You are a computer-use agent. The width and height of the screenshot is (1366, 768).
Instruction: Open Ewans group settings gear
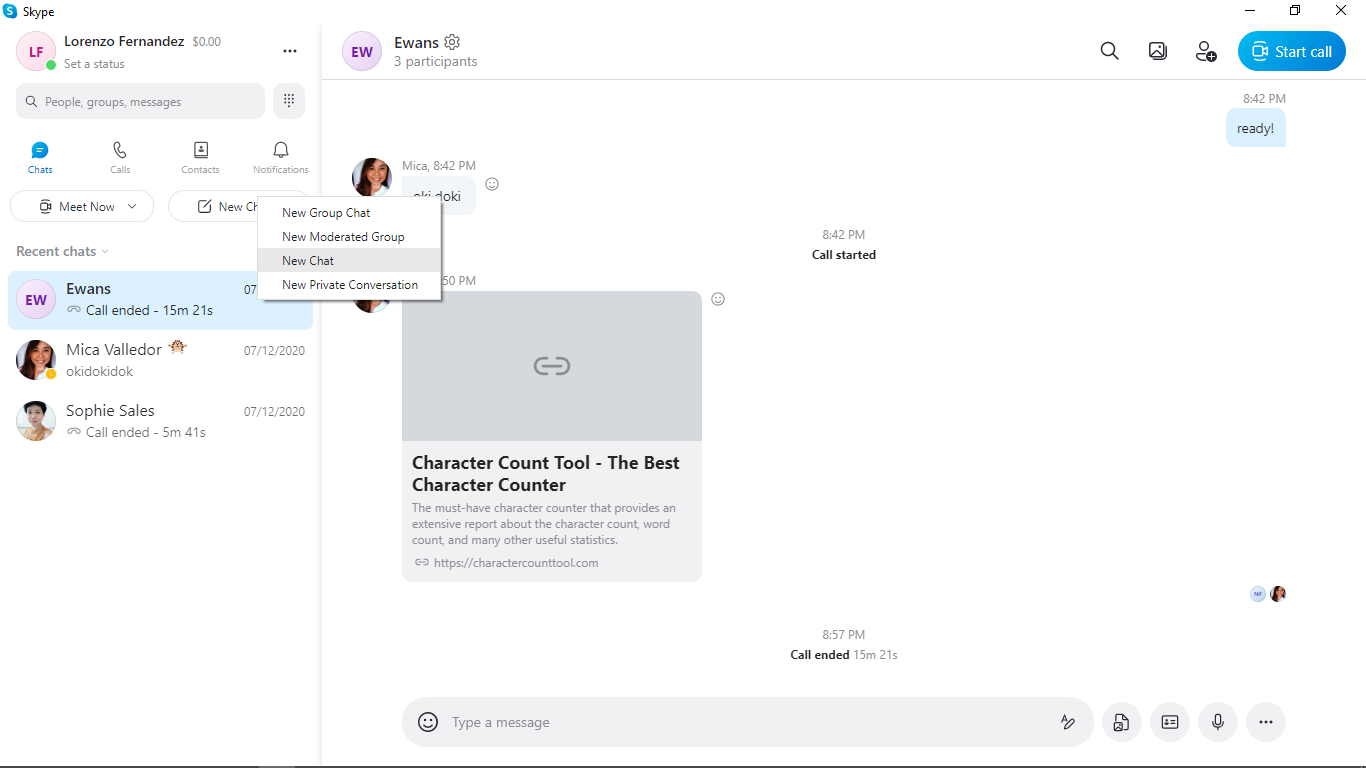coord(452,42)
